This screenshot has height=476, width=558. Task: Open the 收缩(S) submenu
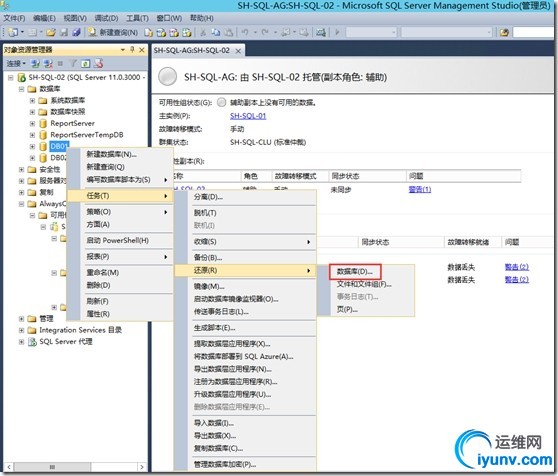coord(246,242)
